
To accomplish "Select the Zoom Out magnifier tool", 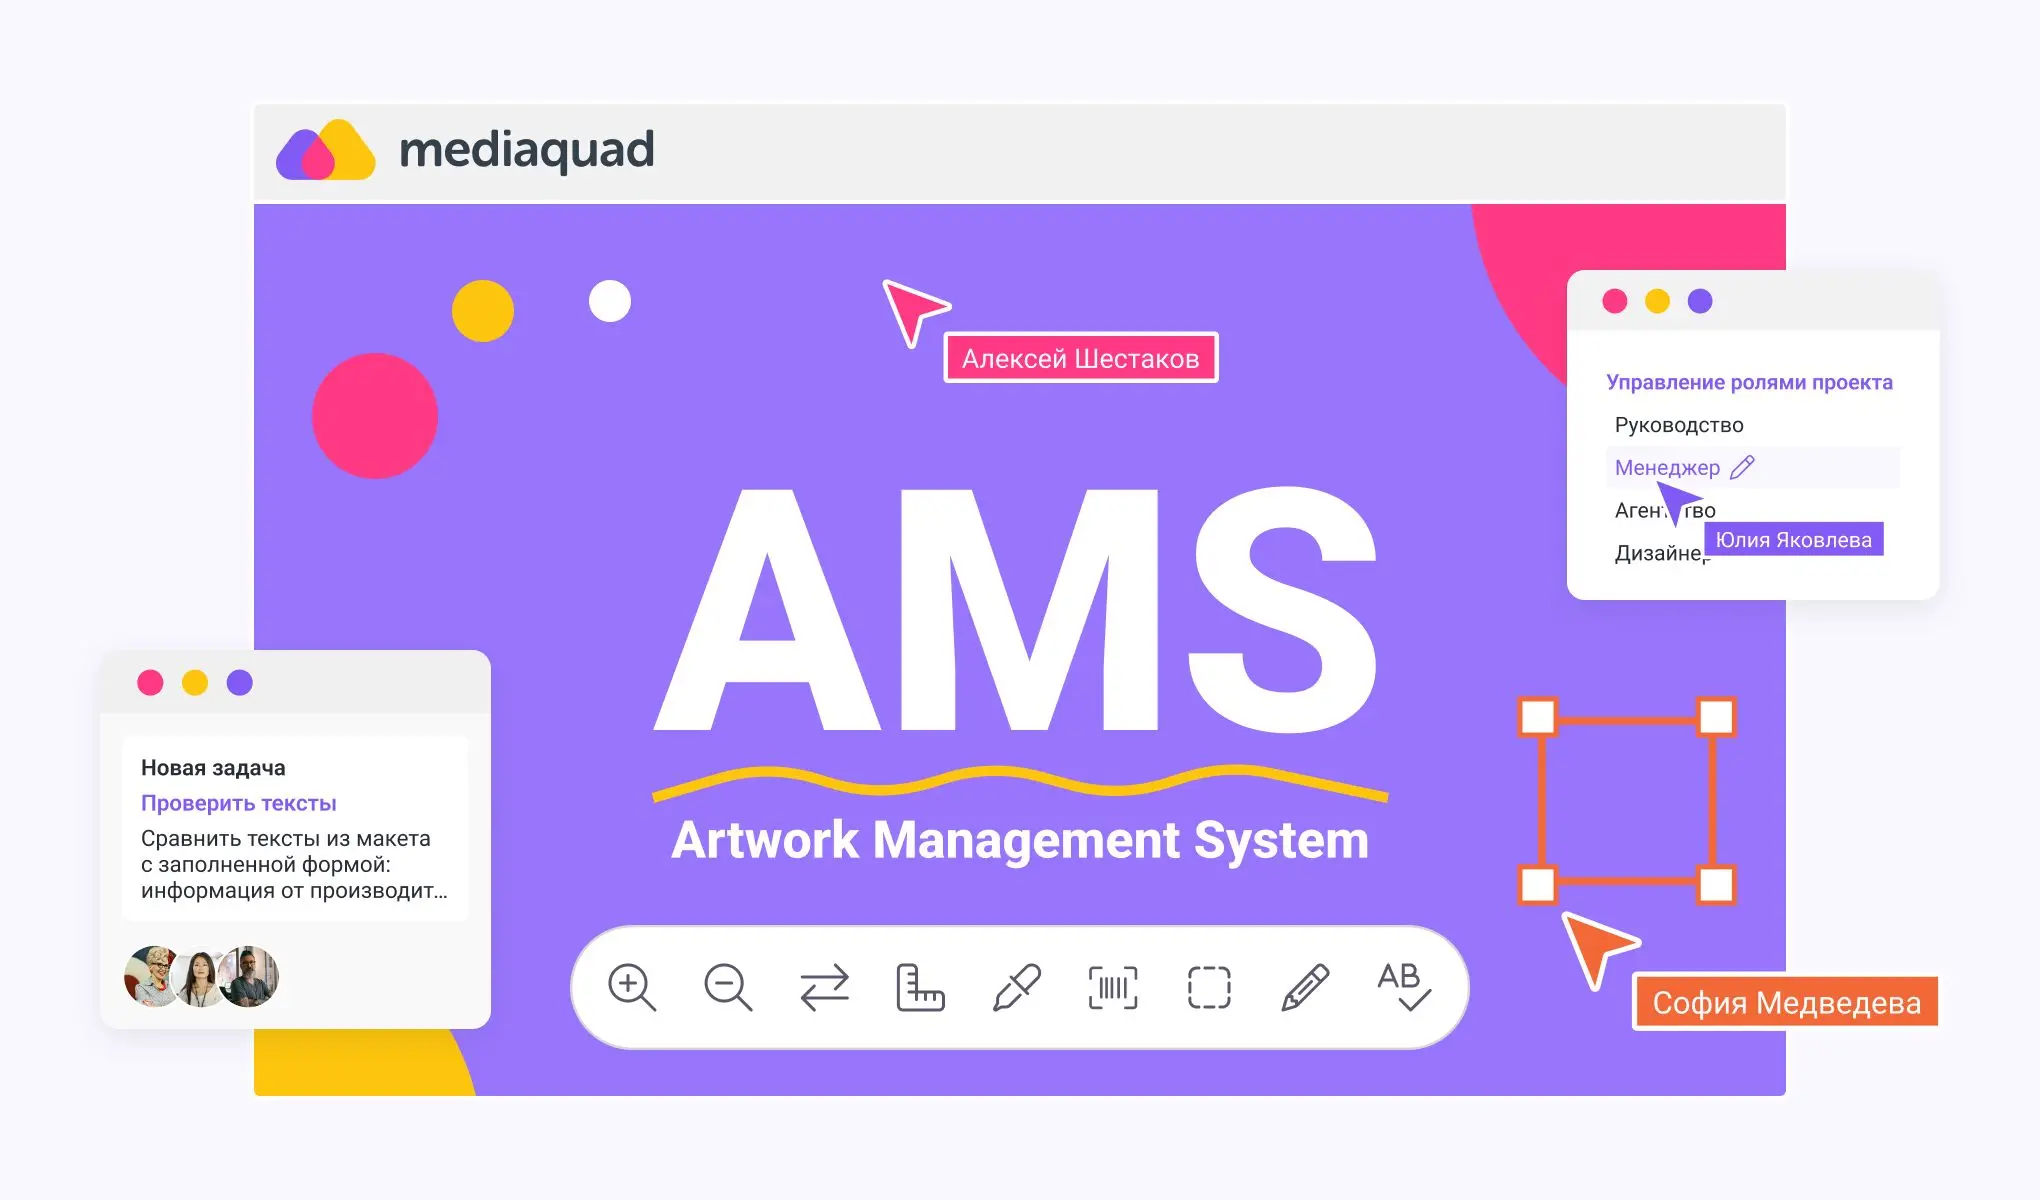I will [728, 988].
